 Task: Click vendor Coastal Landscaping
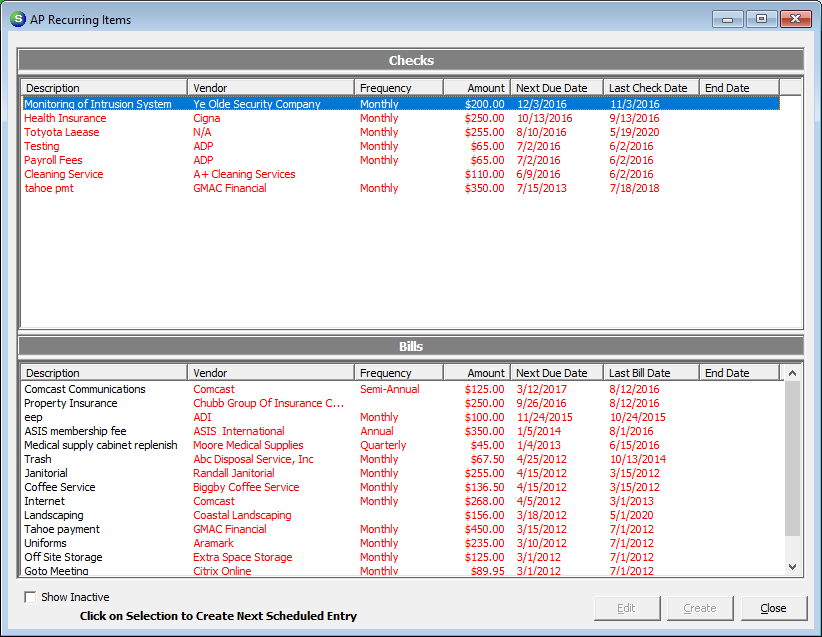[x=242, y=515]
